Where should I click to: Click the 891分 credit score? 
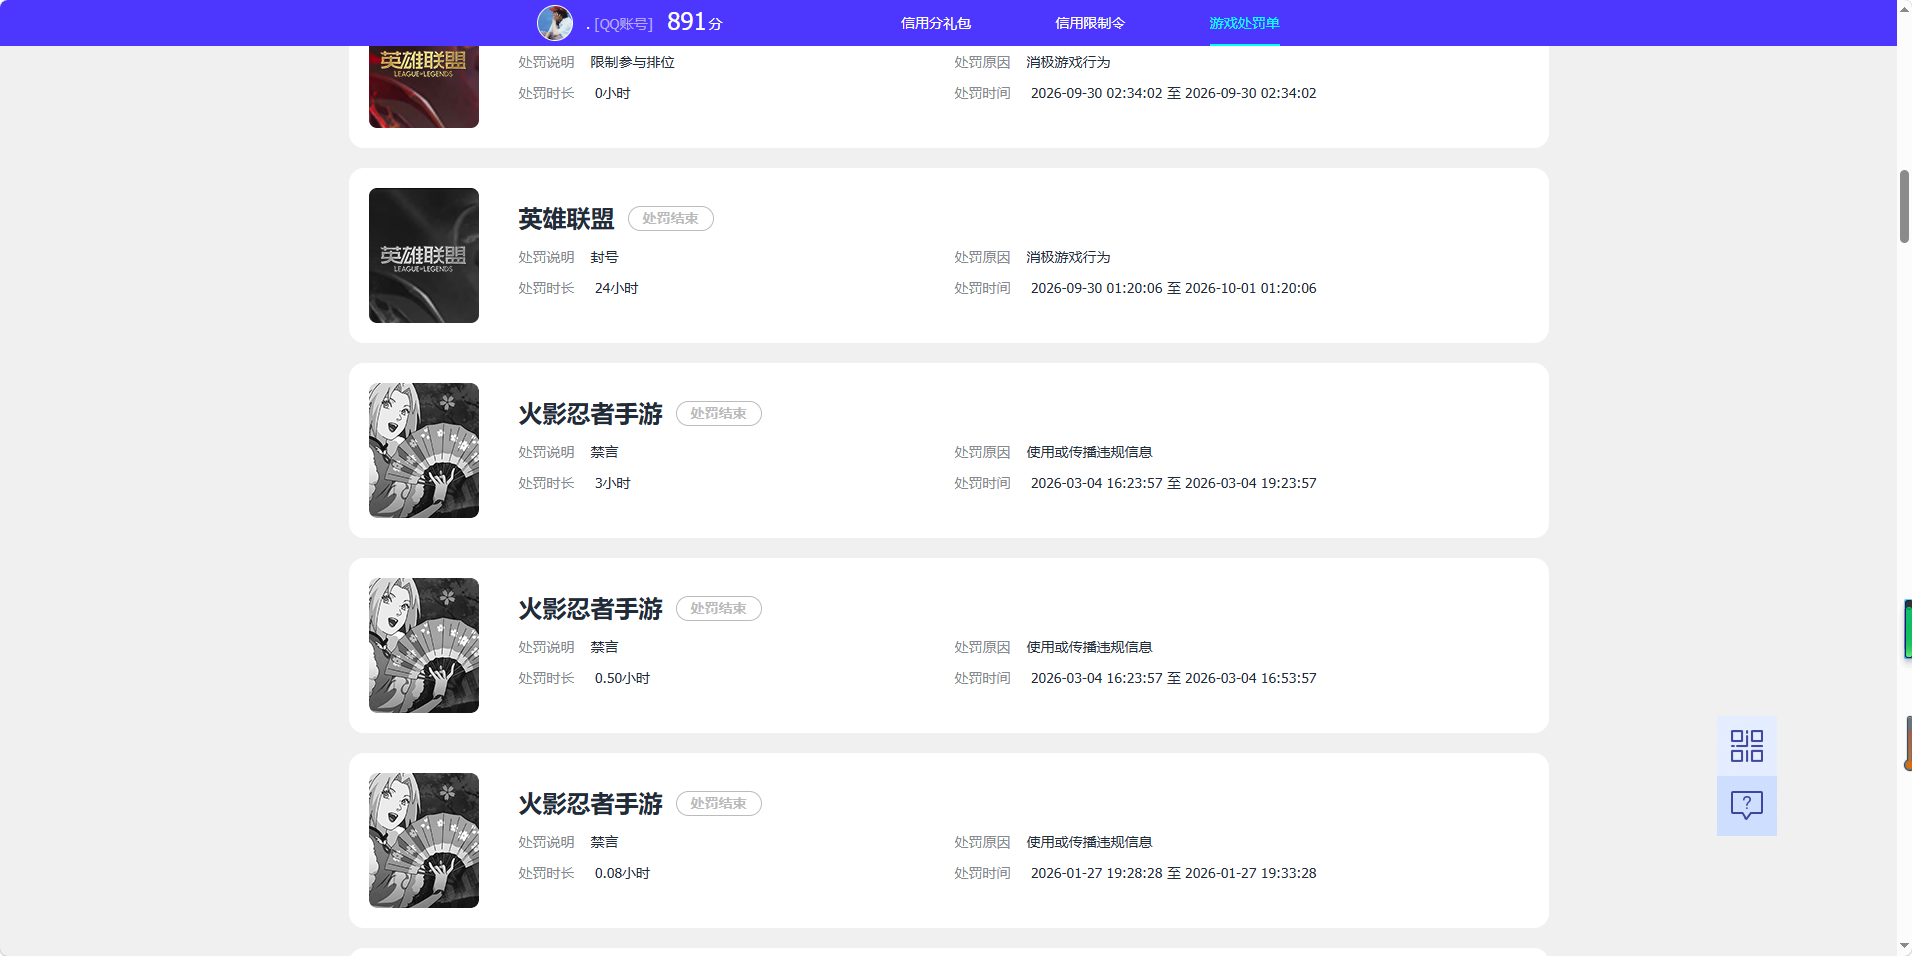694,22
